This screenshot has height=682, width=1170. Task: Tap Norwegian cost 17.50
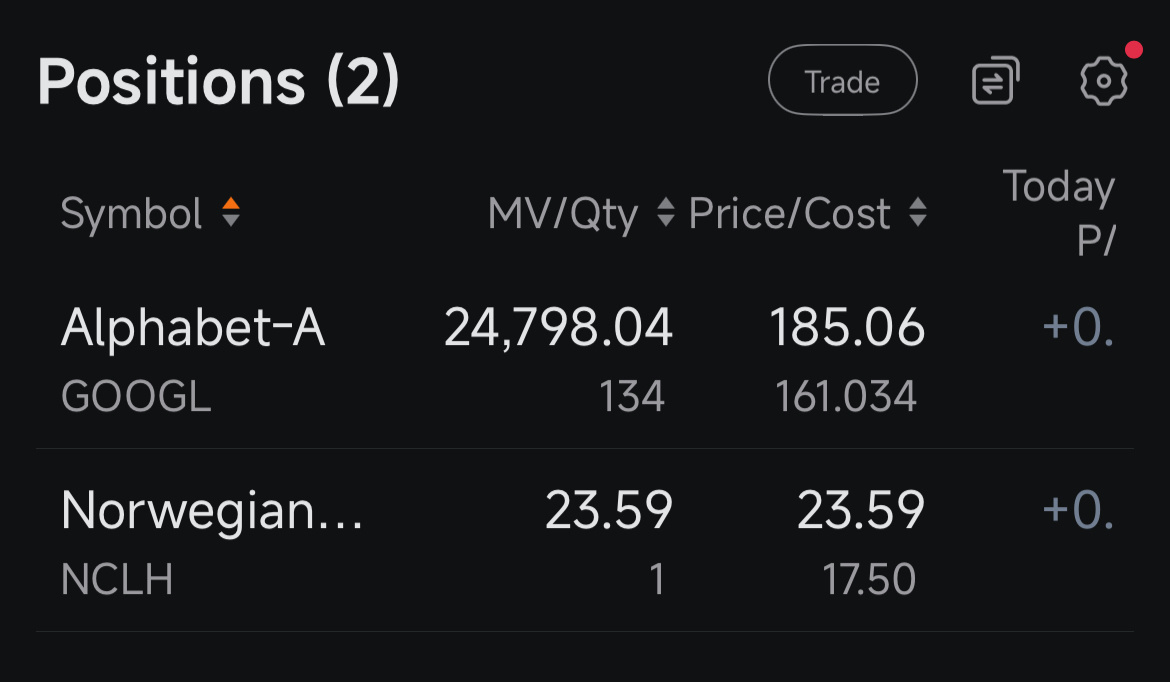(870, 580)
